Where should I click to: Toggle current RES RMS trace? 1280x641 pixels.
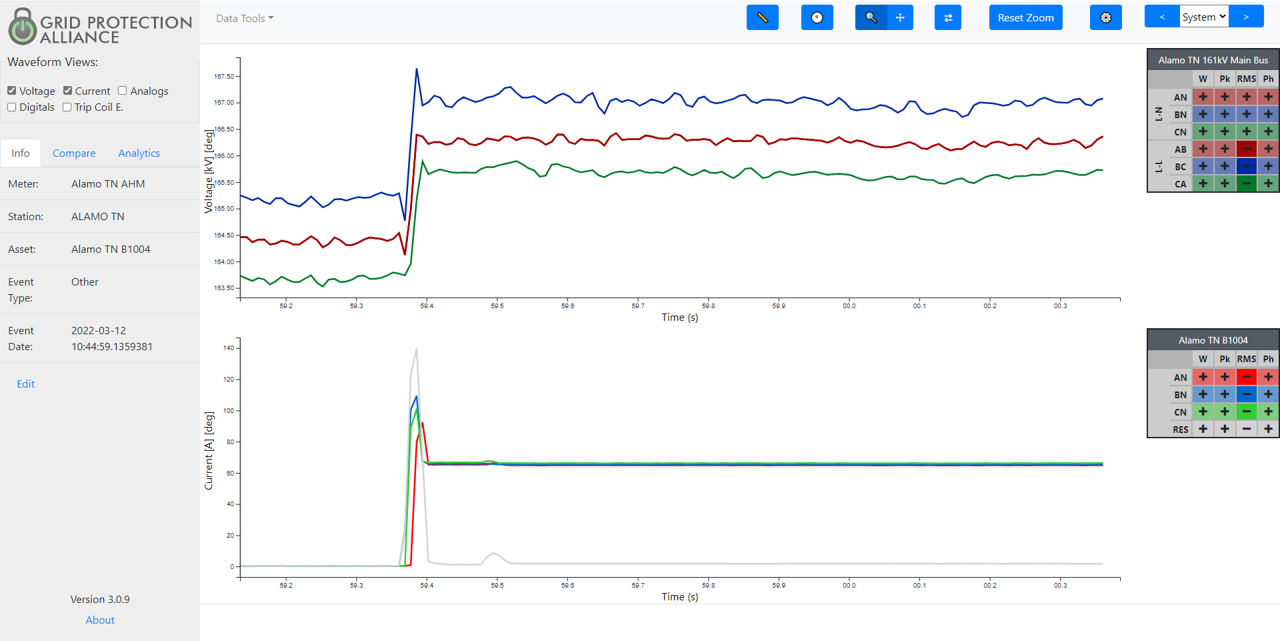tap(1246, 429)
